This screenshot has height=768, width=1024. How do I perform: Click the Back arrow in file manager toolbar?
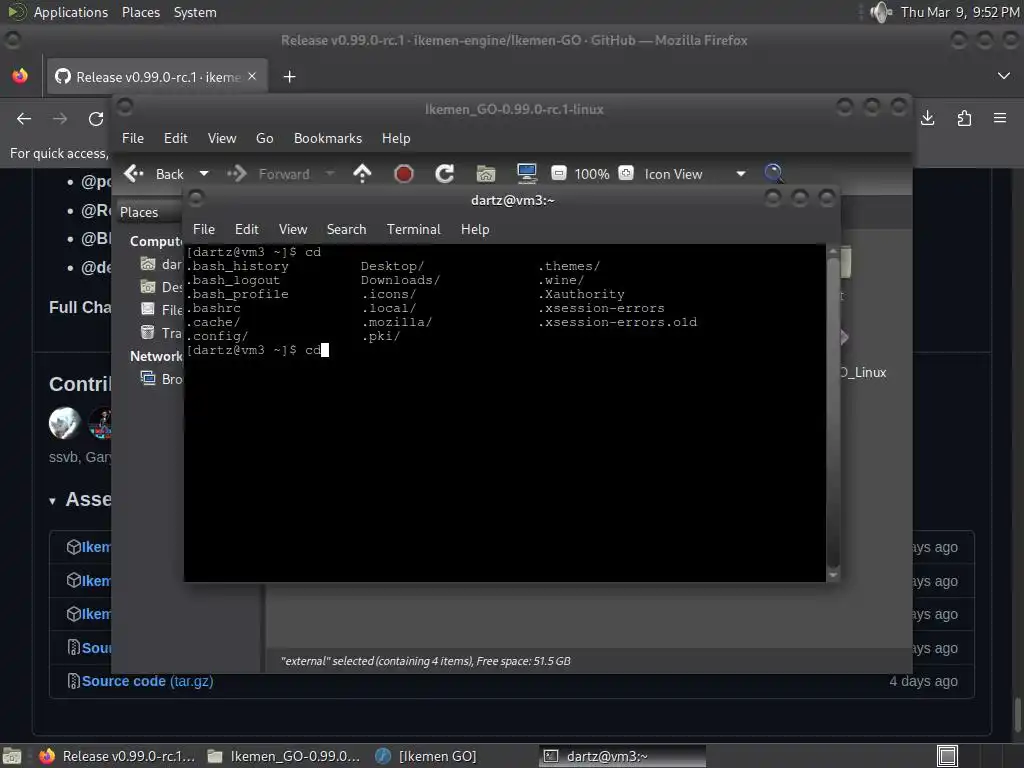tap(134, 174)
